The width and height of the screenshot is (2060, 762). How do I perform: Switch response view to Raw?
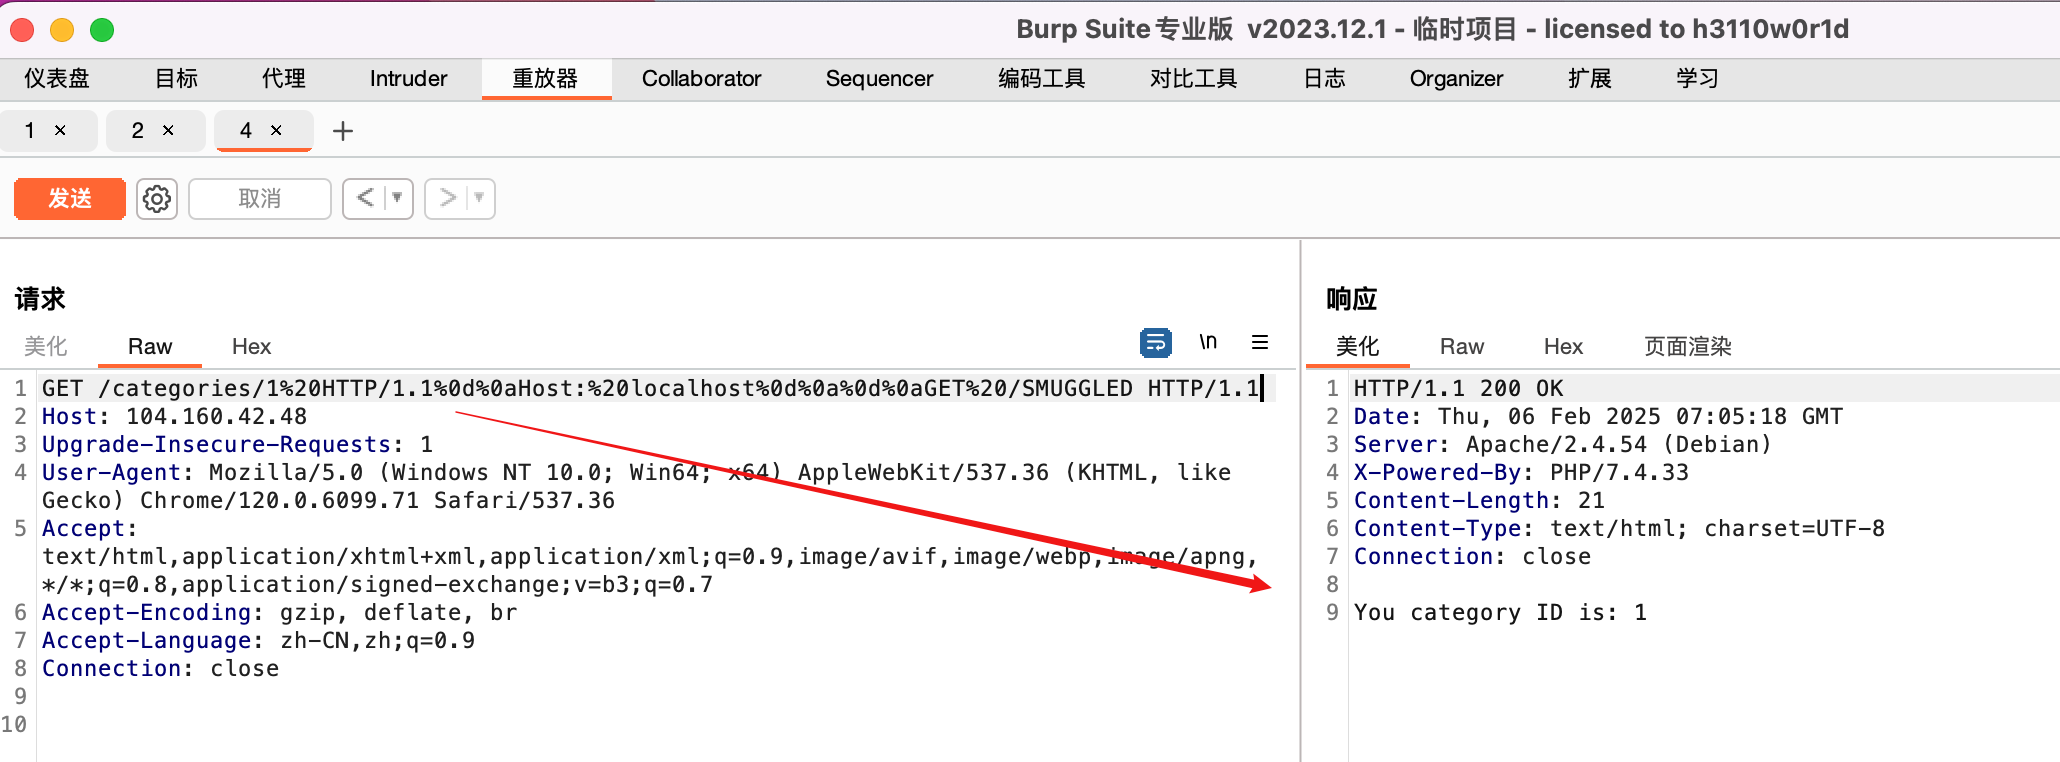[x=1462, y=347]
